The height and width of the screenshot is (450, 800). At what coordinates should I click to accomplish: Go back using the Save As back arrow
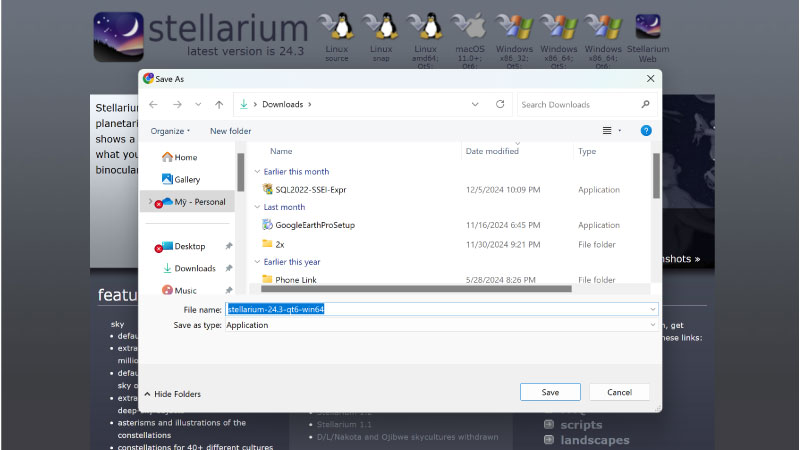click(153, 105)
